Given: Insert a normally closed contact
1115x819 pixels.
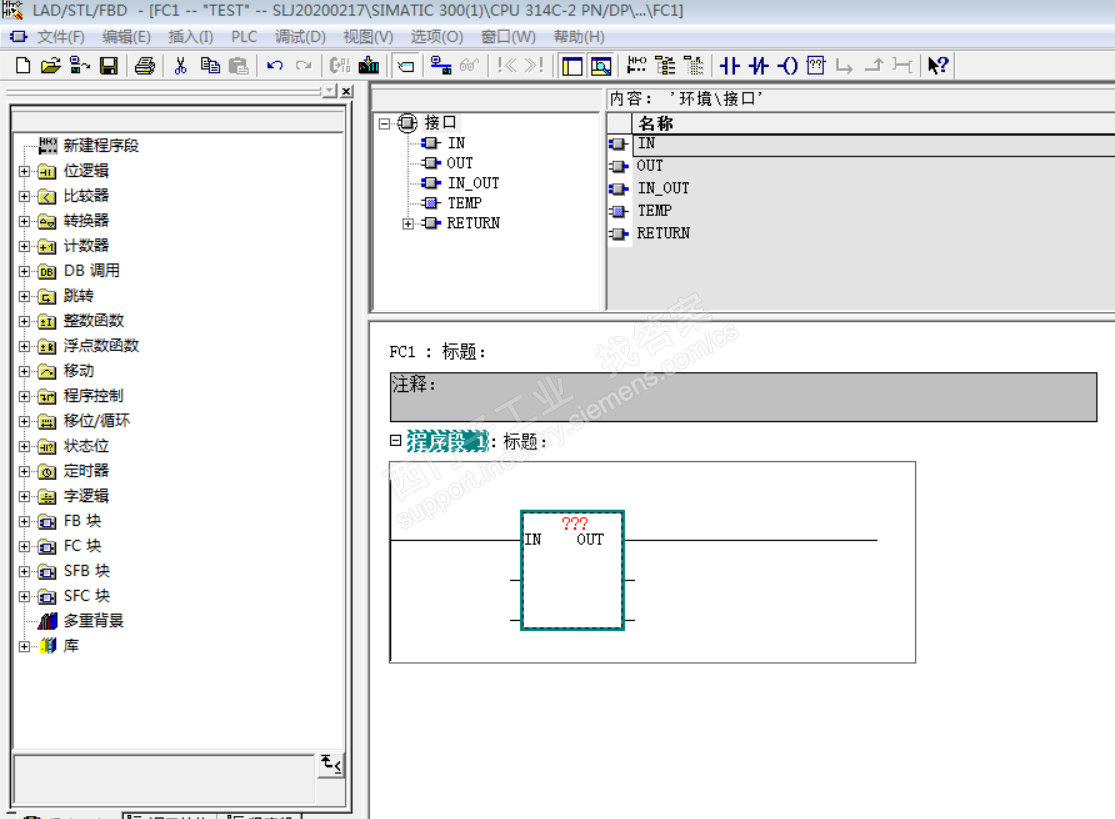Looking at the screenshot, I should click(x=759, y=66).
